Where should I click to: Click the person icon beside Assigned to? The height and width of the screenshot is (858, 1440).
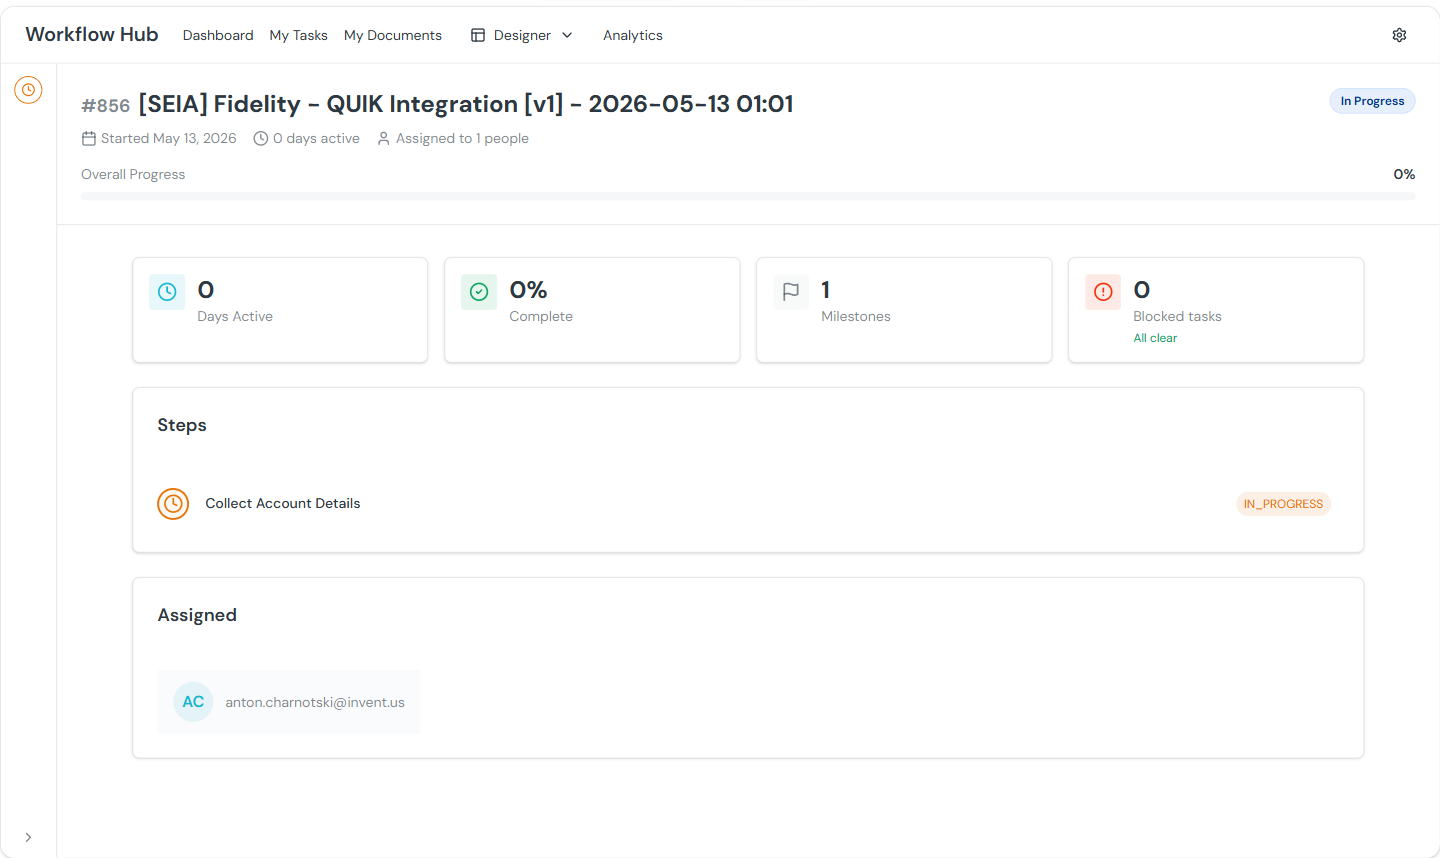383,139
